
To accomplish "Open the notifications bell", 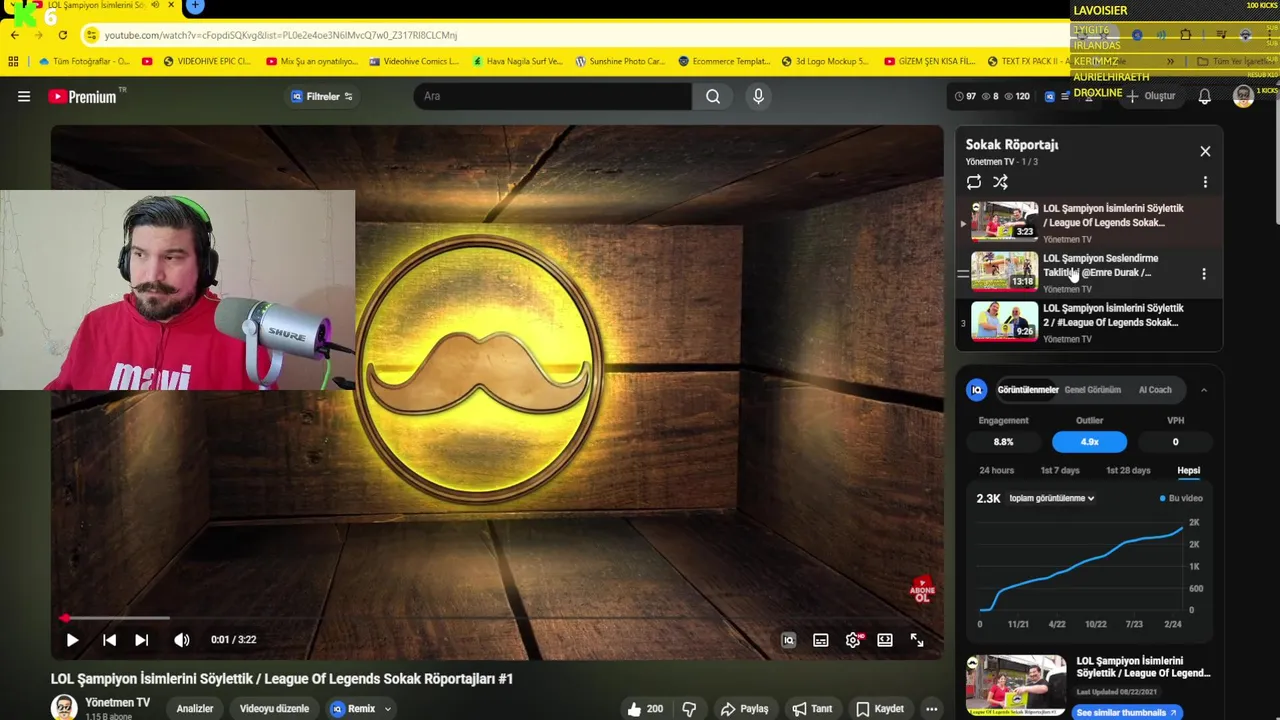I will 1205,96.
